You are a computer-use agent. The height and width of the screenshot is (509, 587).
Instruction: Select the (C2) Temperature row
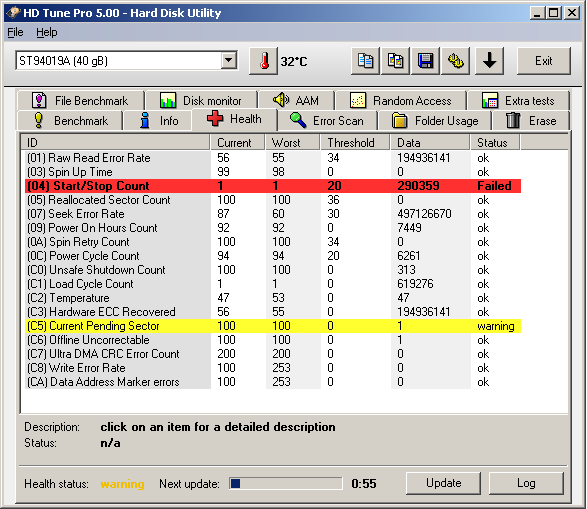[x=273, y=298]
